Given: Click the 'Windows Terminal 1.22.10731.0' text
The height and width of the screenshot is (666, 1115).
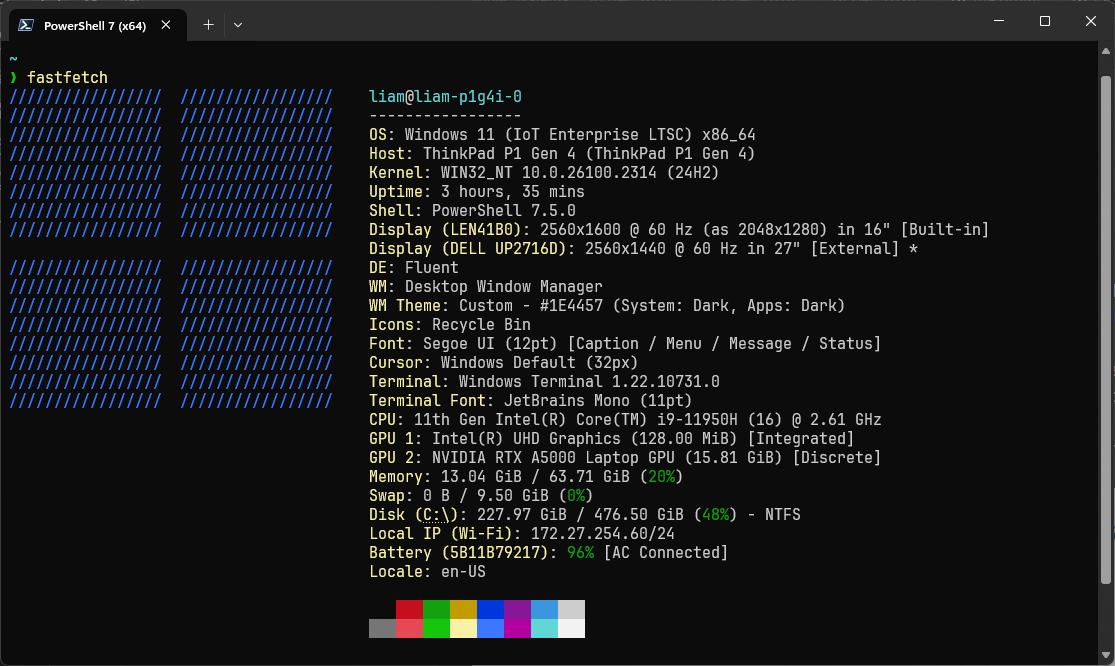Looking at the screenshot, I should pyautogui.click(x=589, y=382).
